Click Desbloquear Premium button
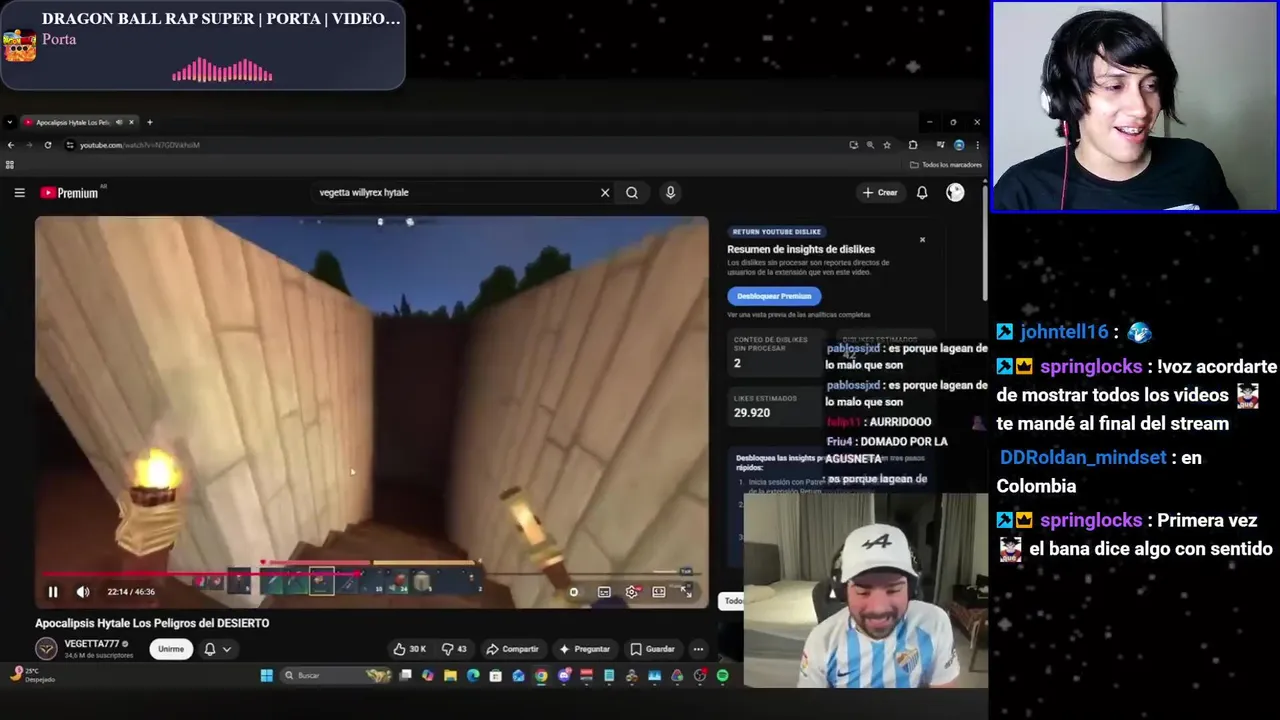 pos(774,296)
